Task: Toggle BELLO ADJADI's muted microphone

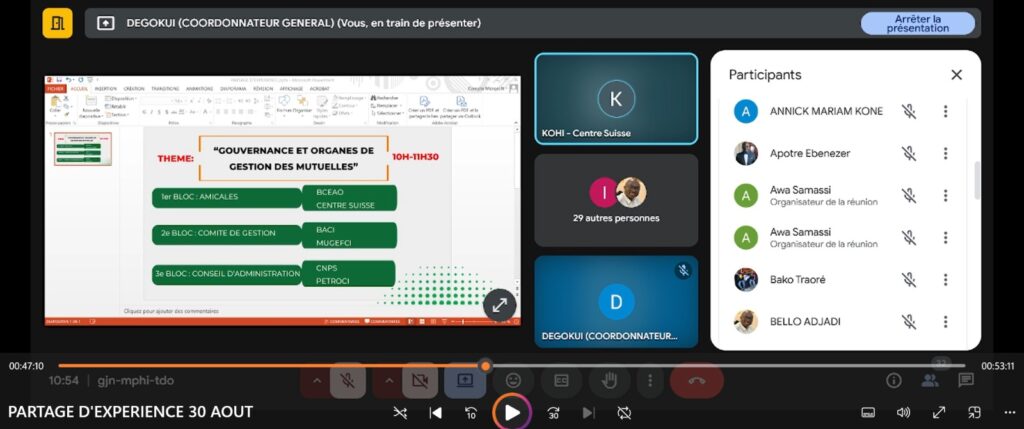Action: [908, 321]
